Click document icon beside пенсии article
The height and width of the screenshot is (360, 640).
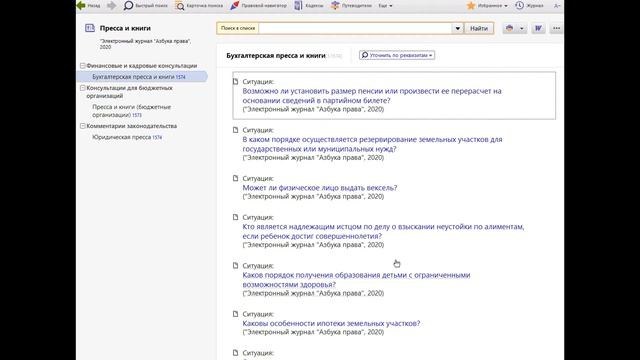pyautogui.click(x=236, y=82)
